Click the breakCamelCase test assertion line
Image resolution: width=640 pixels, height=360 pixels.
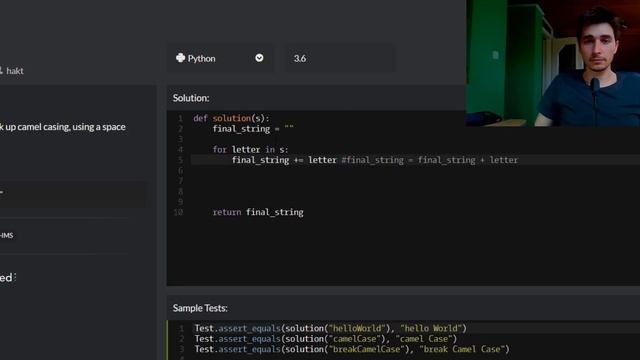pos(352,349)
